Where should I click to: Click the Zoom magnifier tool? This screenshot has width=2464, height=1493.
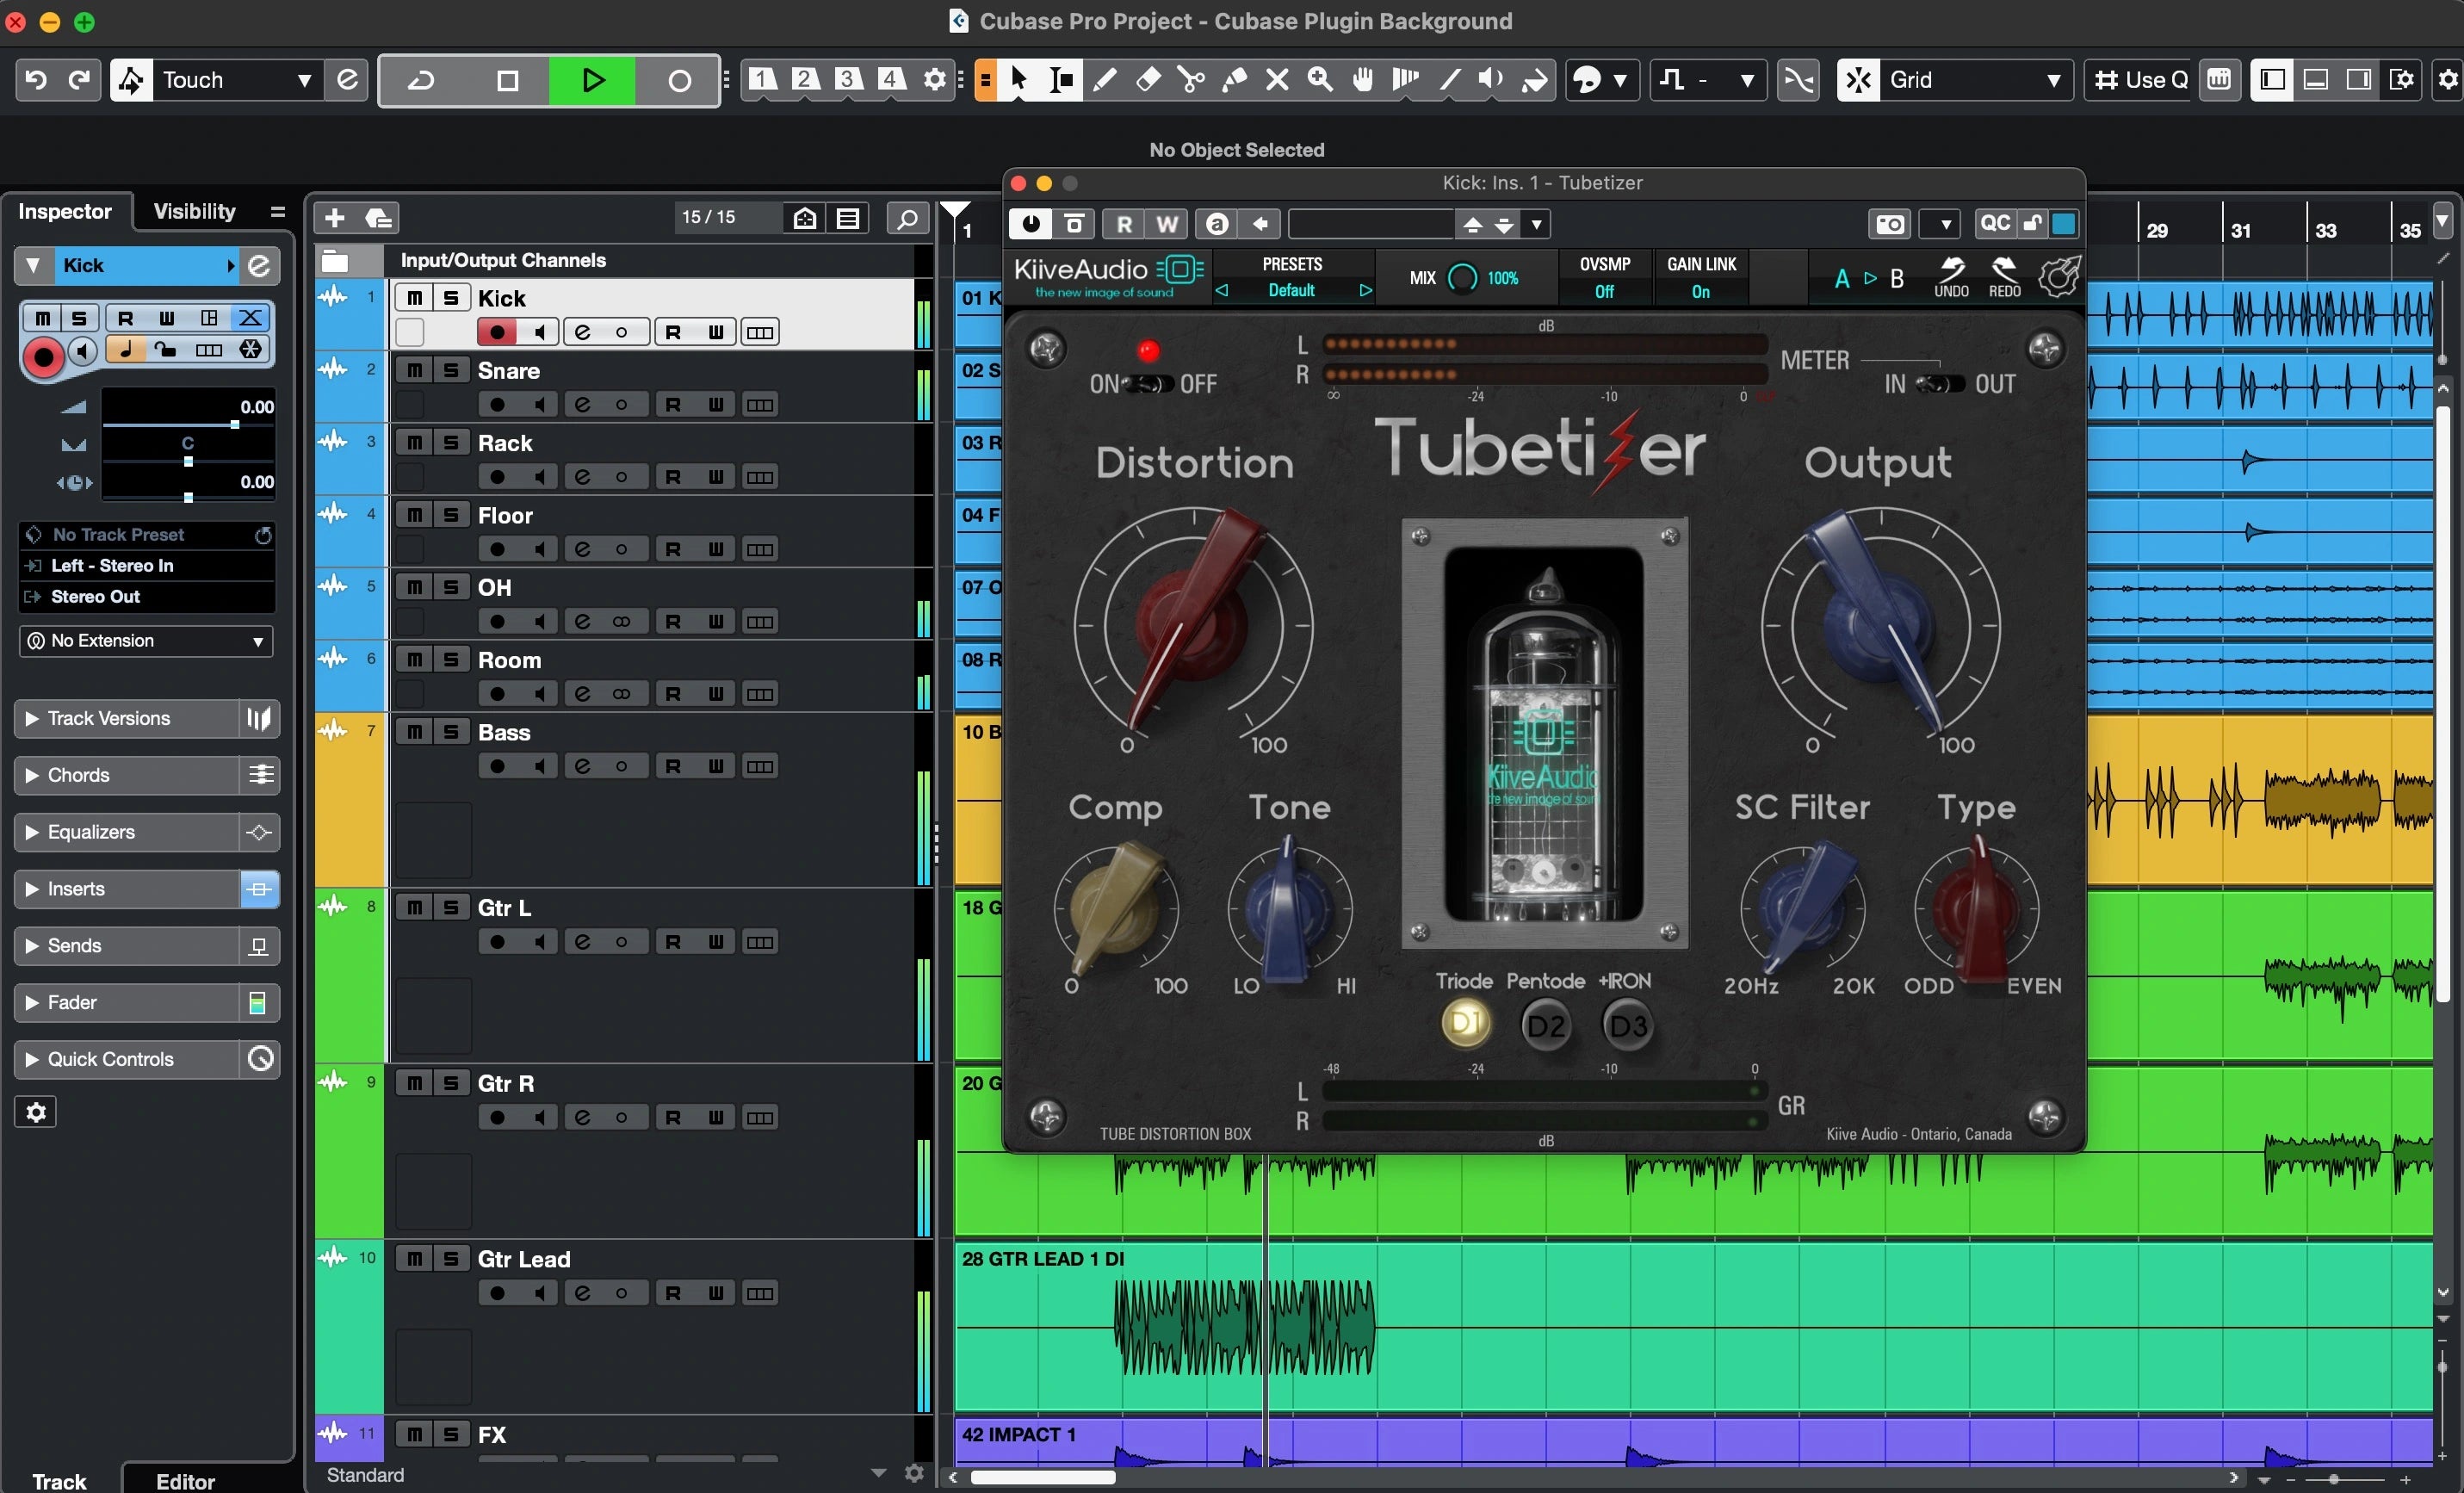[1320, 80]
